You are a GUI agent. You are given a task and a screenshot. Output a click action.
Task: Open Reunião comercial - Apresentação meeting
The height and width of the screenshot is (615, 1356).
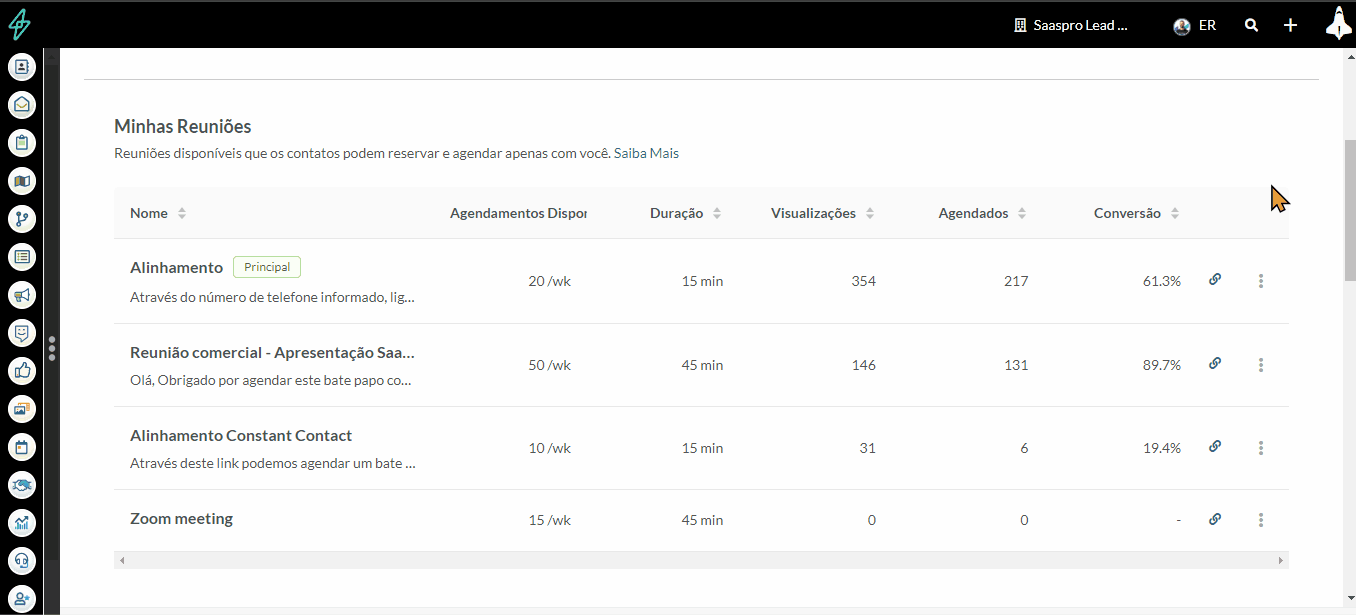pos(272,352)
